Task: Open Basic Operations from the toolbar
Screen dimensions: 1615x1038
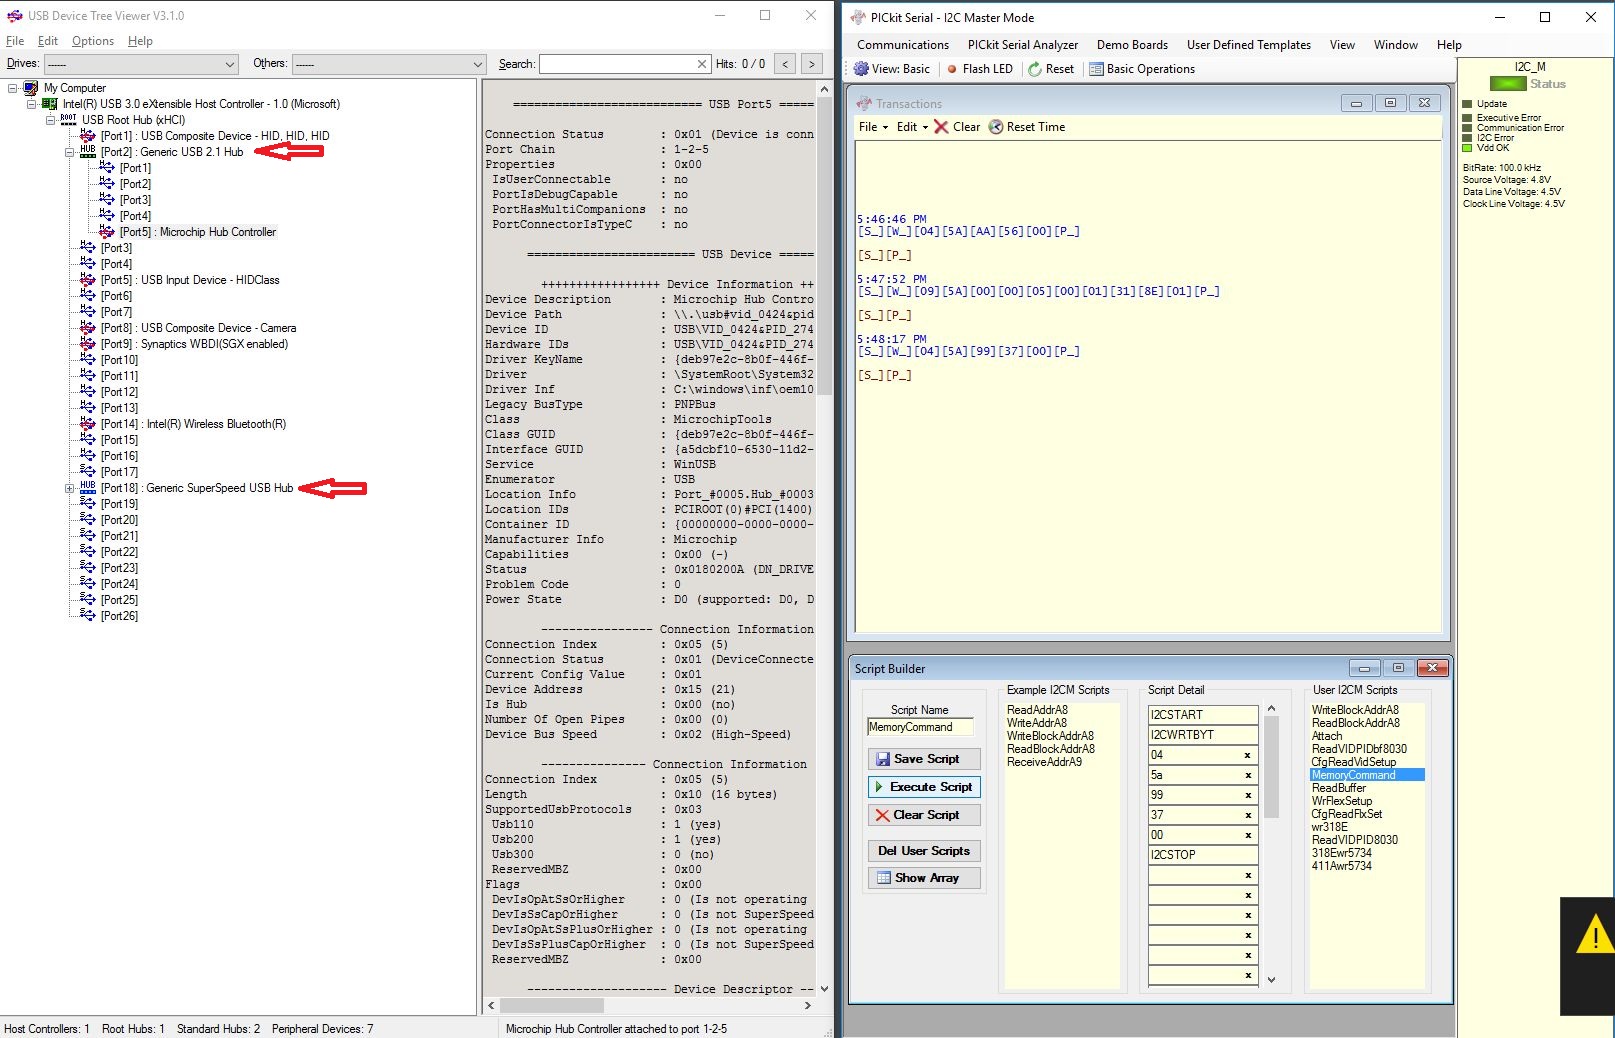Action: pyautogui.click(x=1142, y=69)
